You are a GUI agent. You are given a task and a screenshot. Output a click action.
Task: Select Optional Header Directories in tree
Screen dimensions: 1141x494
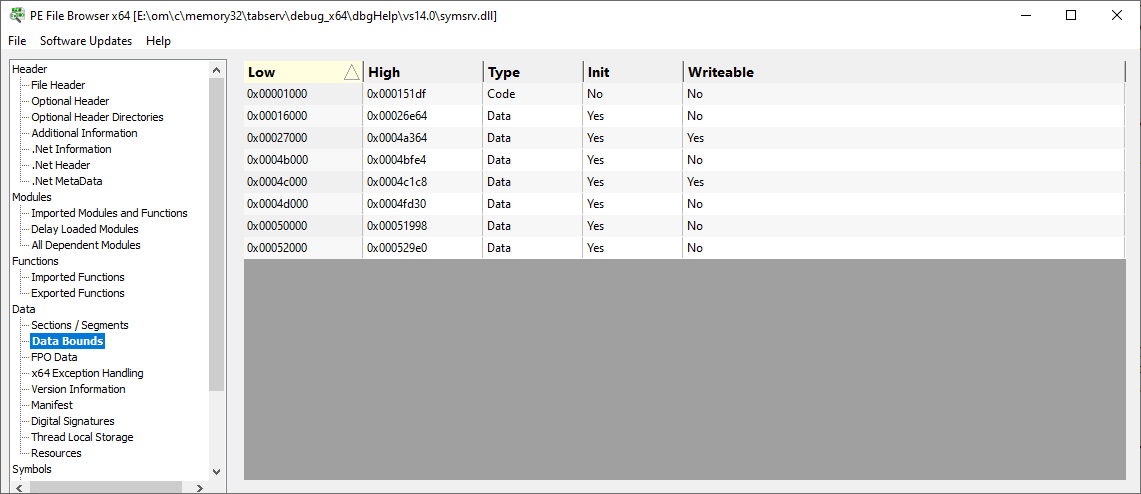[98, 117]
